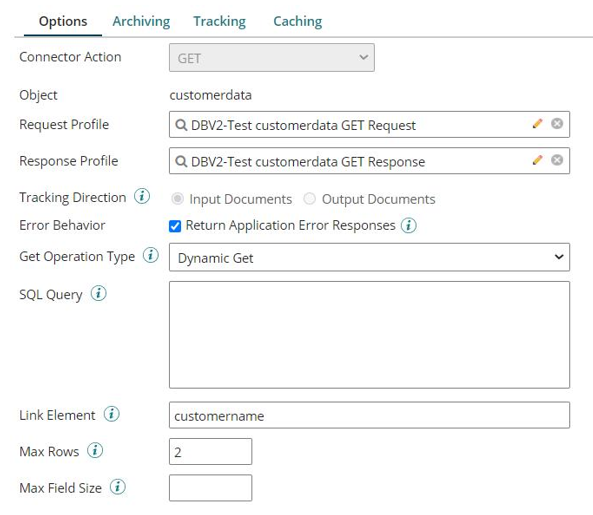
Task: Click inside the SQL Query text area
Action: tap(369, 335)
